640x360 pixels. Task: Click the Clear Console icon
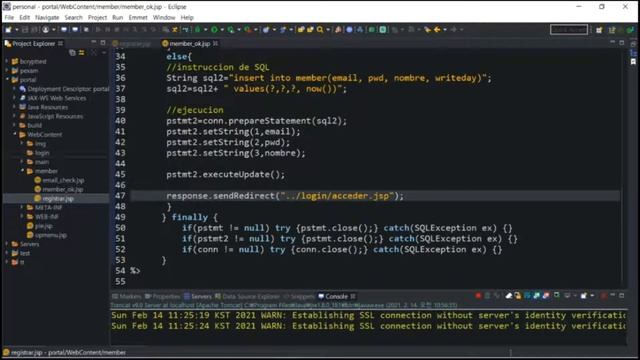click(x=509, y=296)
